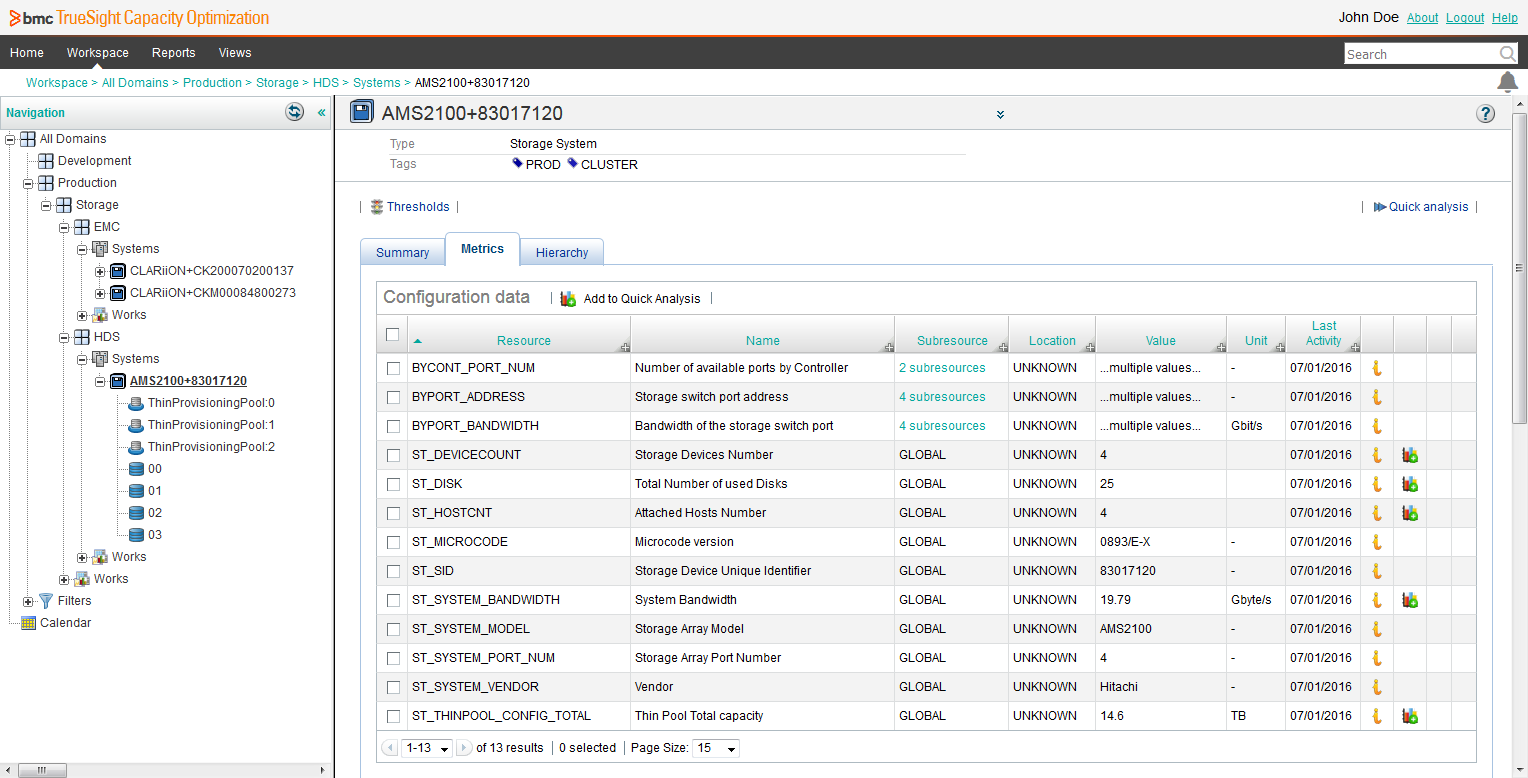Check the BYPORT_BANDWIDTH row checkbox

point(394,427)
